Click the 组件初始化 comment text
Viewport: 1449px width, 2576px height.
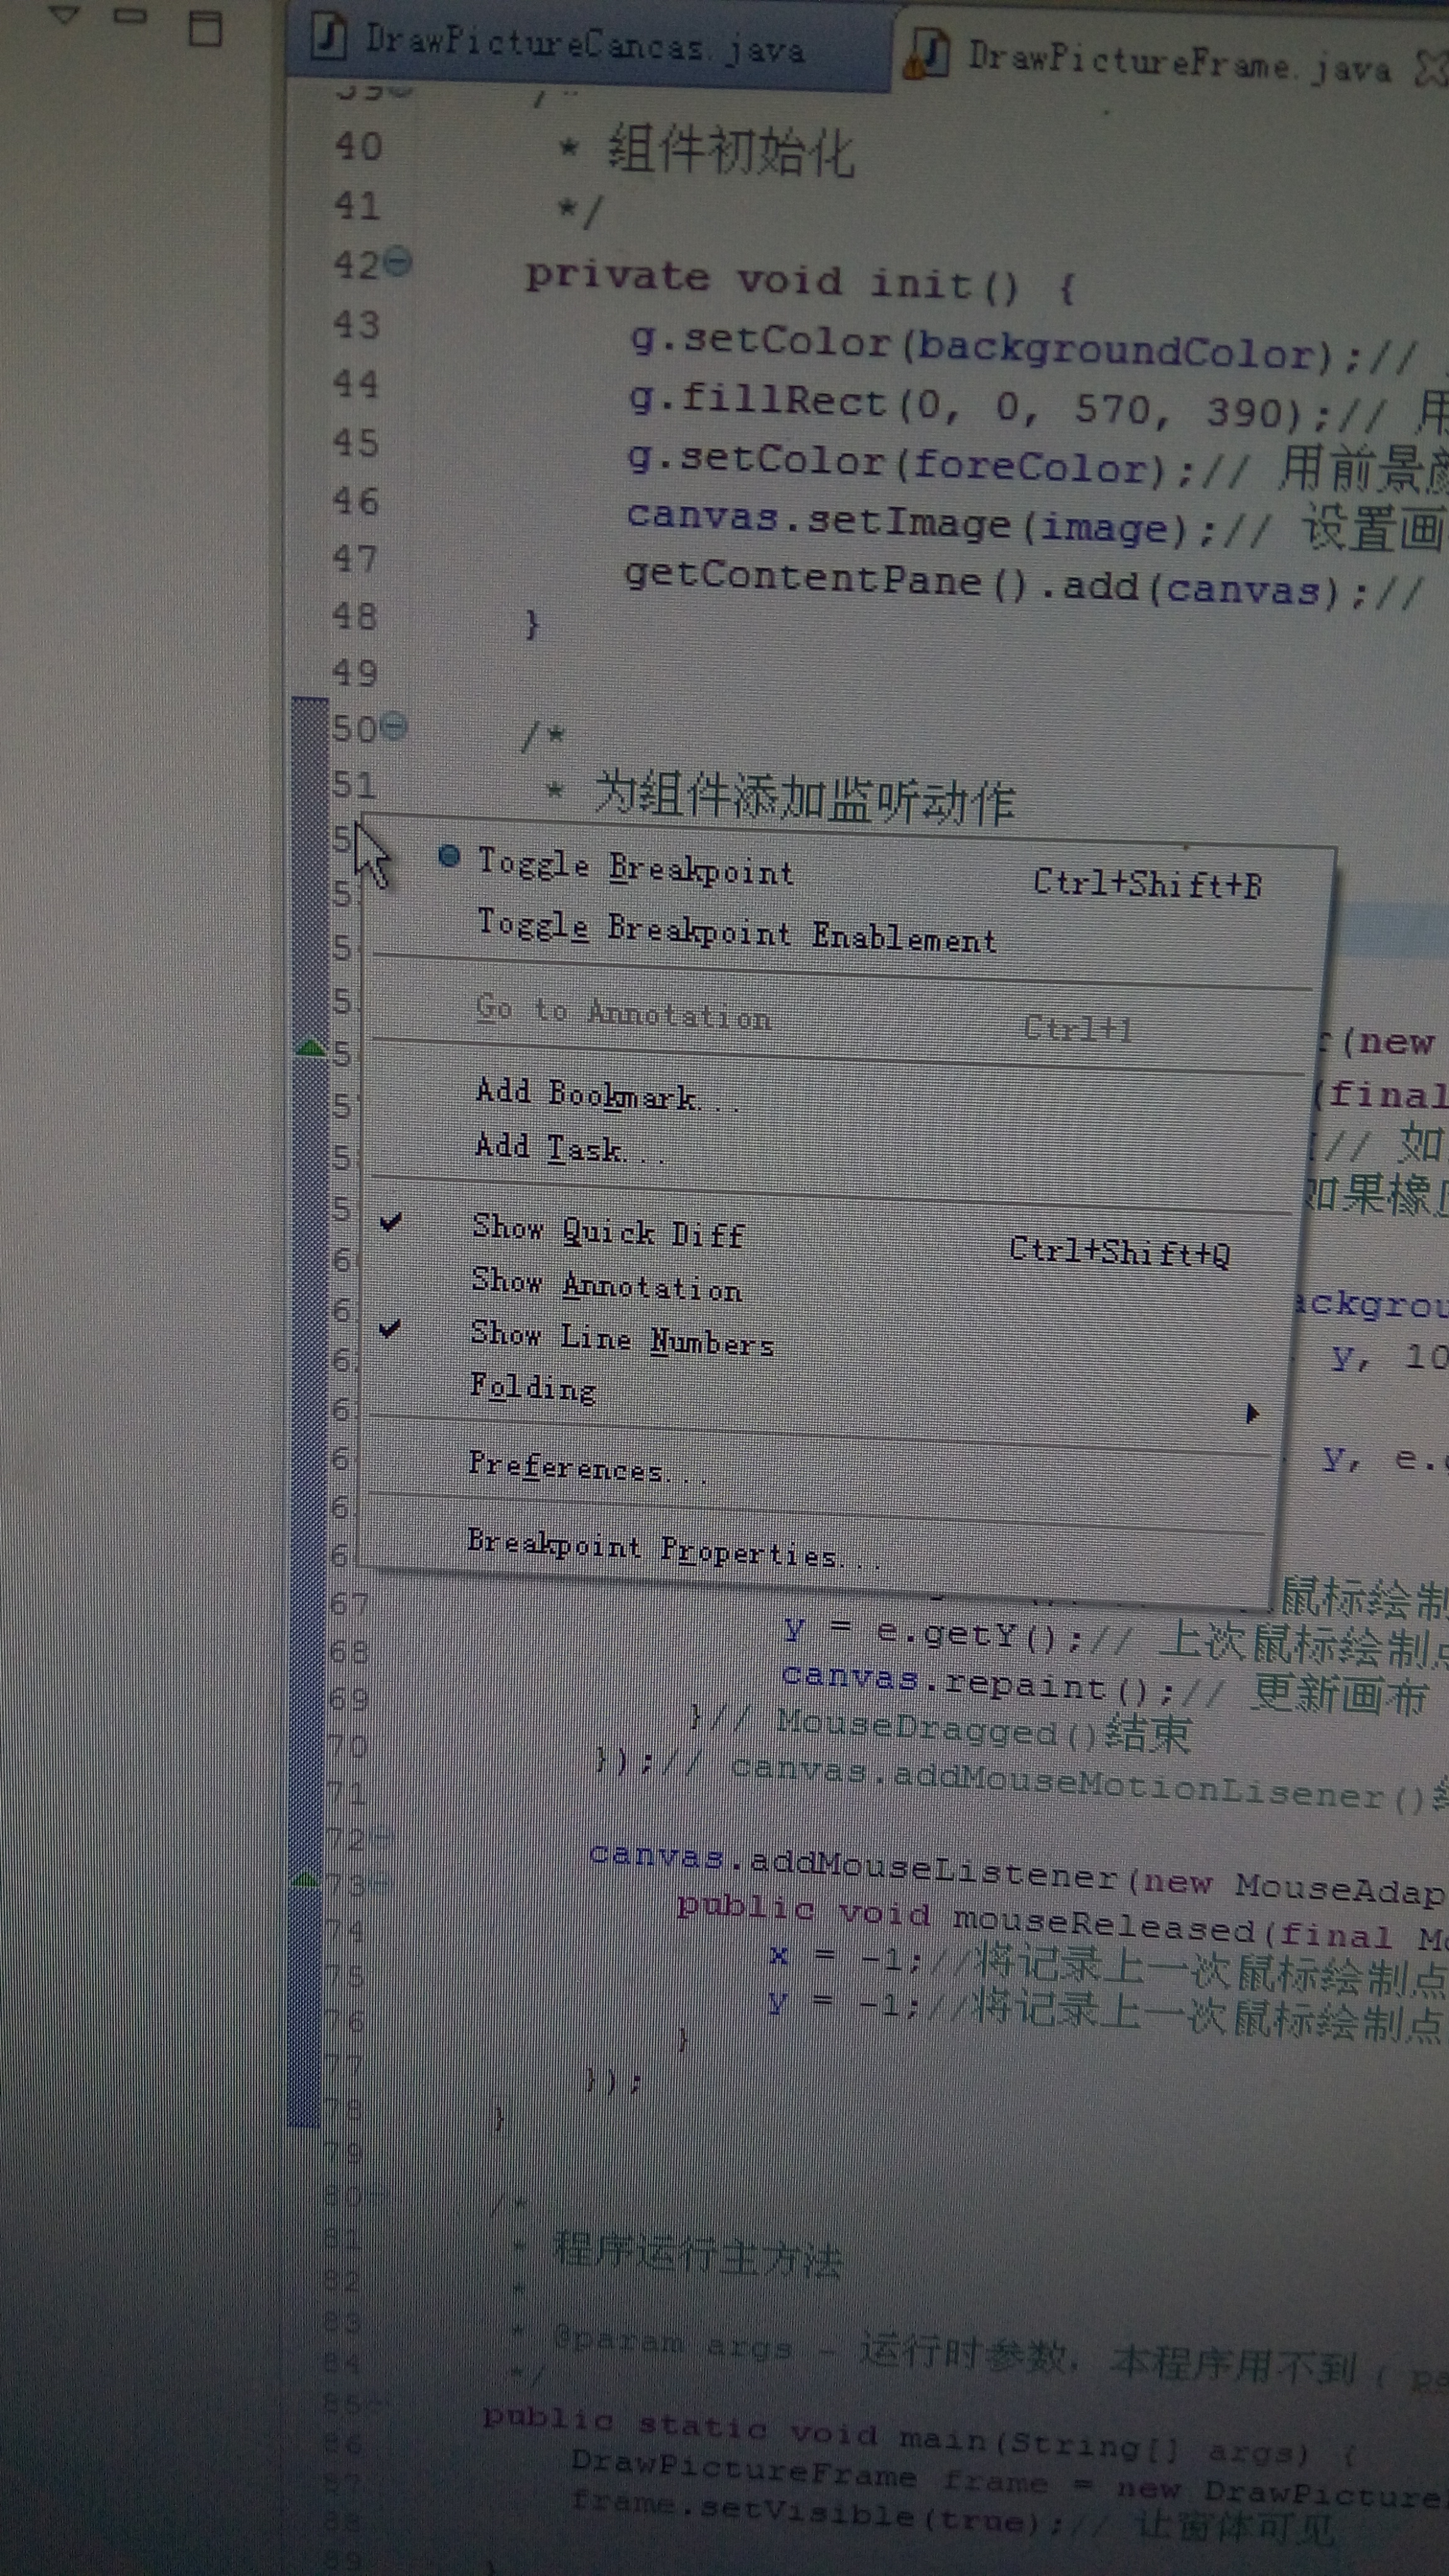point(731,152)
